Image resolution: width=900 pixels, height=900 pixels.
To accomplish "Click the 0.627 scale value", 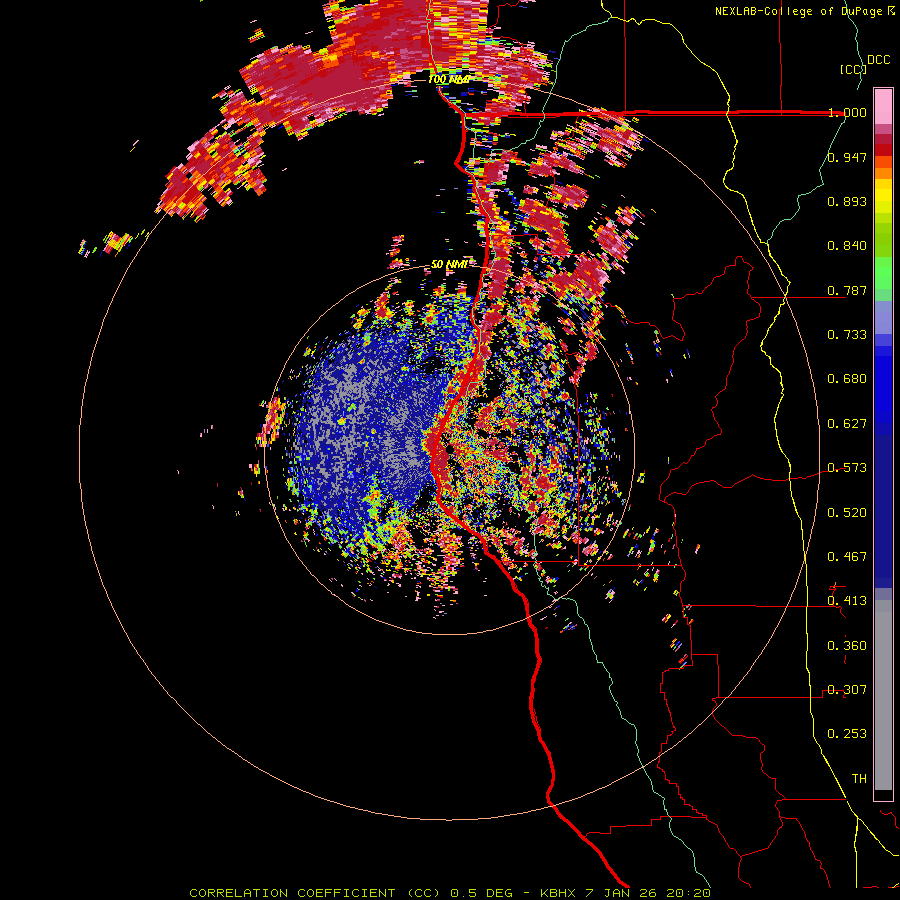I will [847, 424].
